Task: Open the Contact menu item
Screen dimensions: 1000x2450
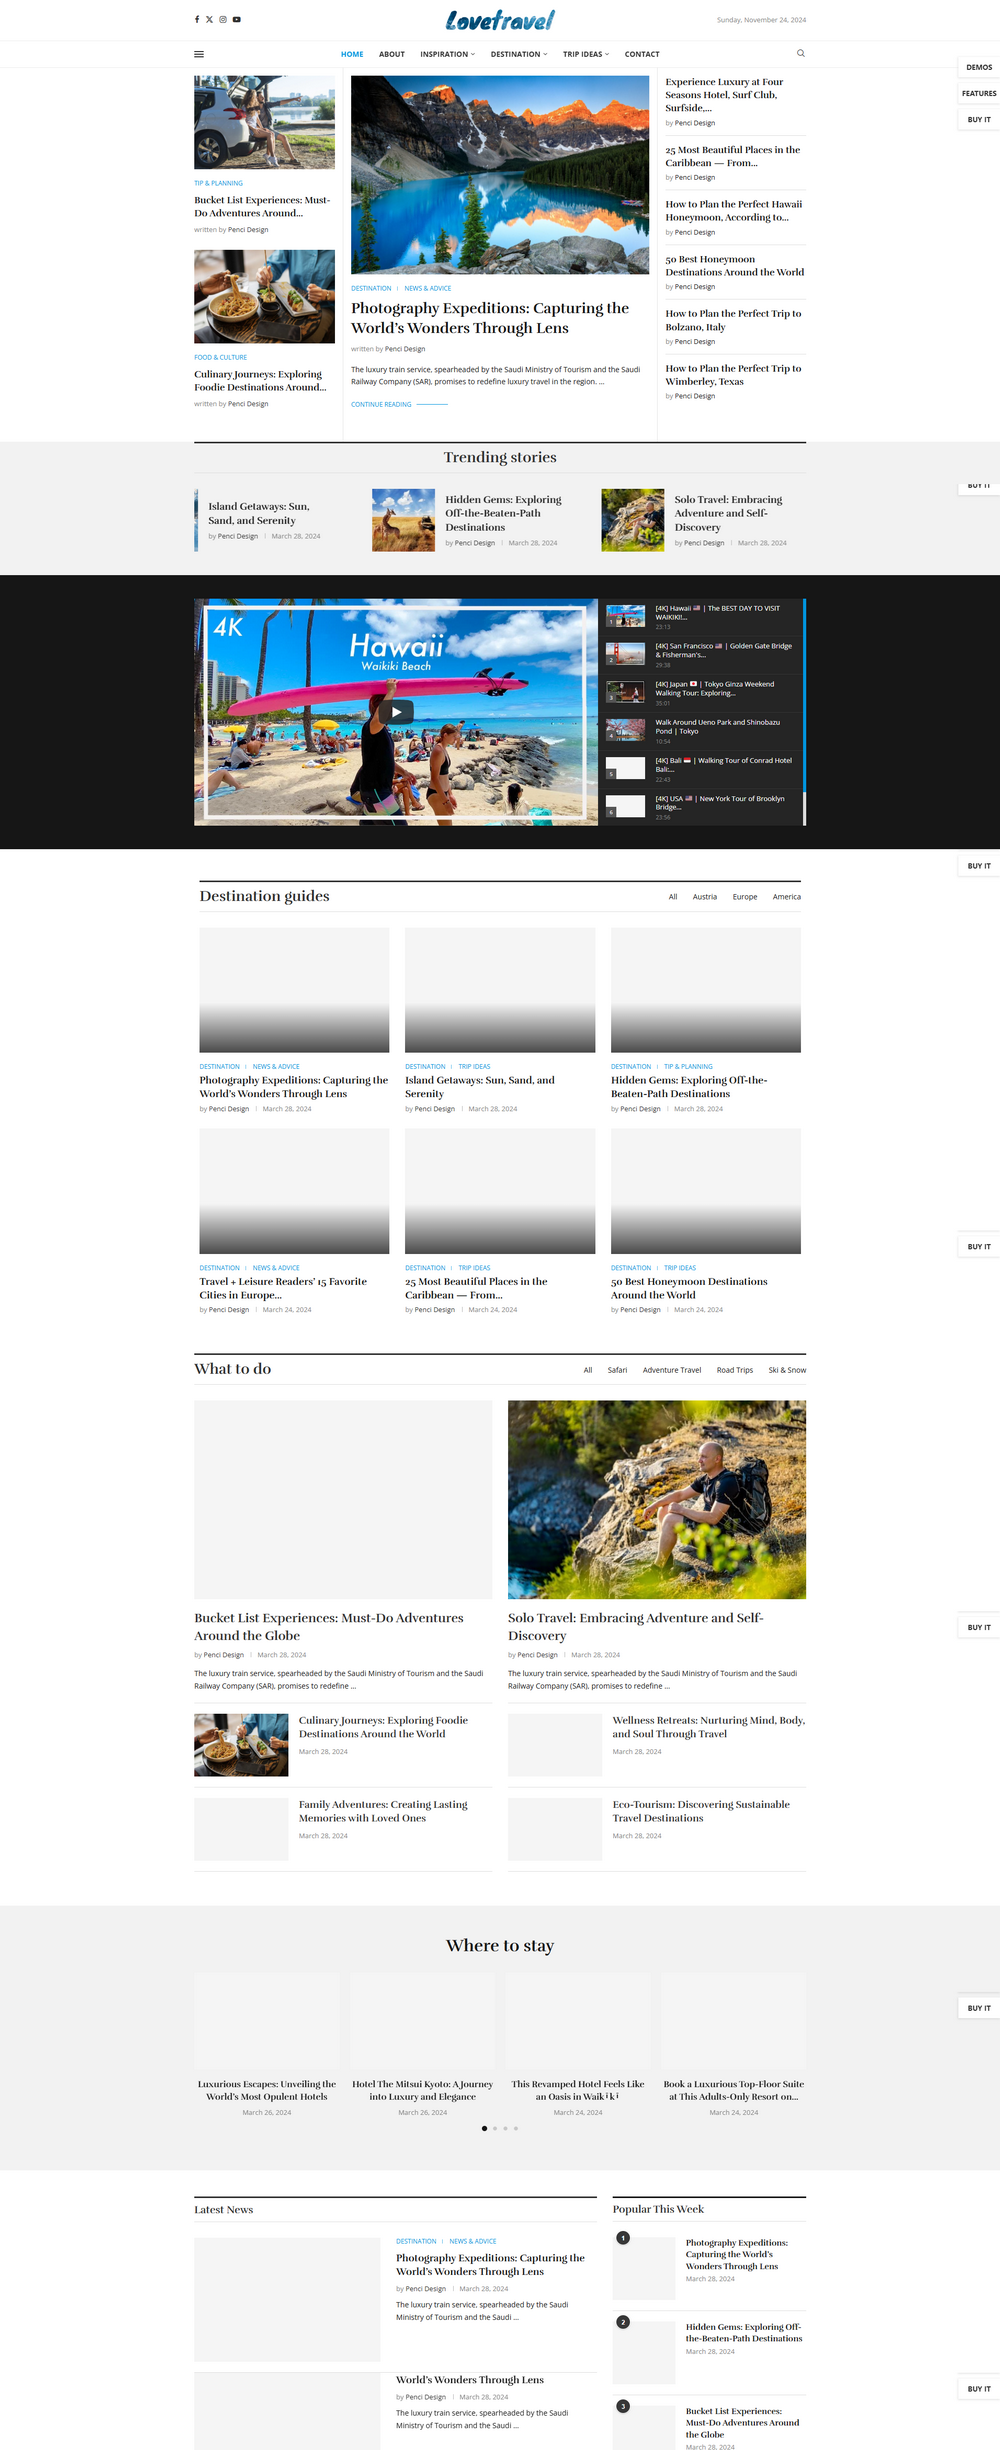Action: (x=642, y=55)
